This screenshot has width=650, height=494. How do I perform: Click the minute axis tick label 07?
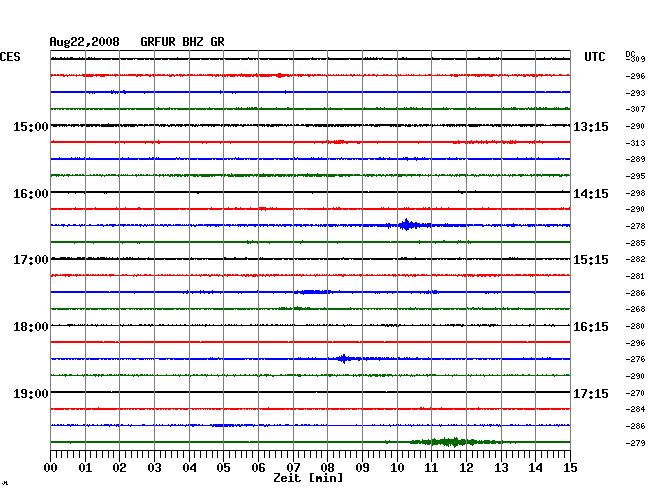point(293,468)
